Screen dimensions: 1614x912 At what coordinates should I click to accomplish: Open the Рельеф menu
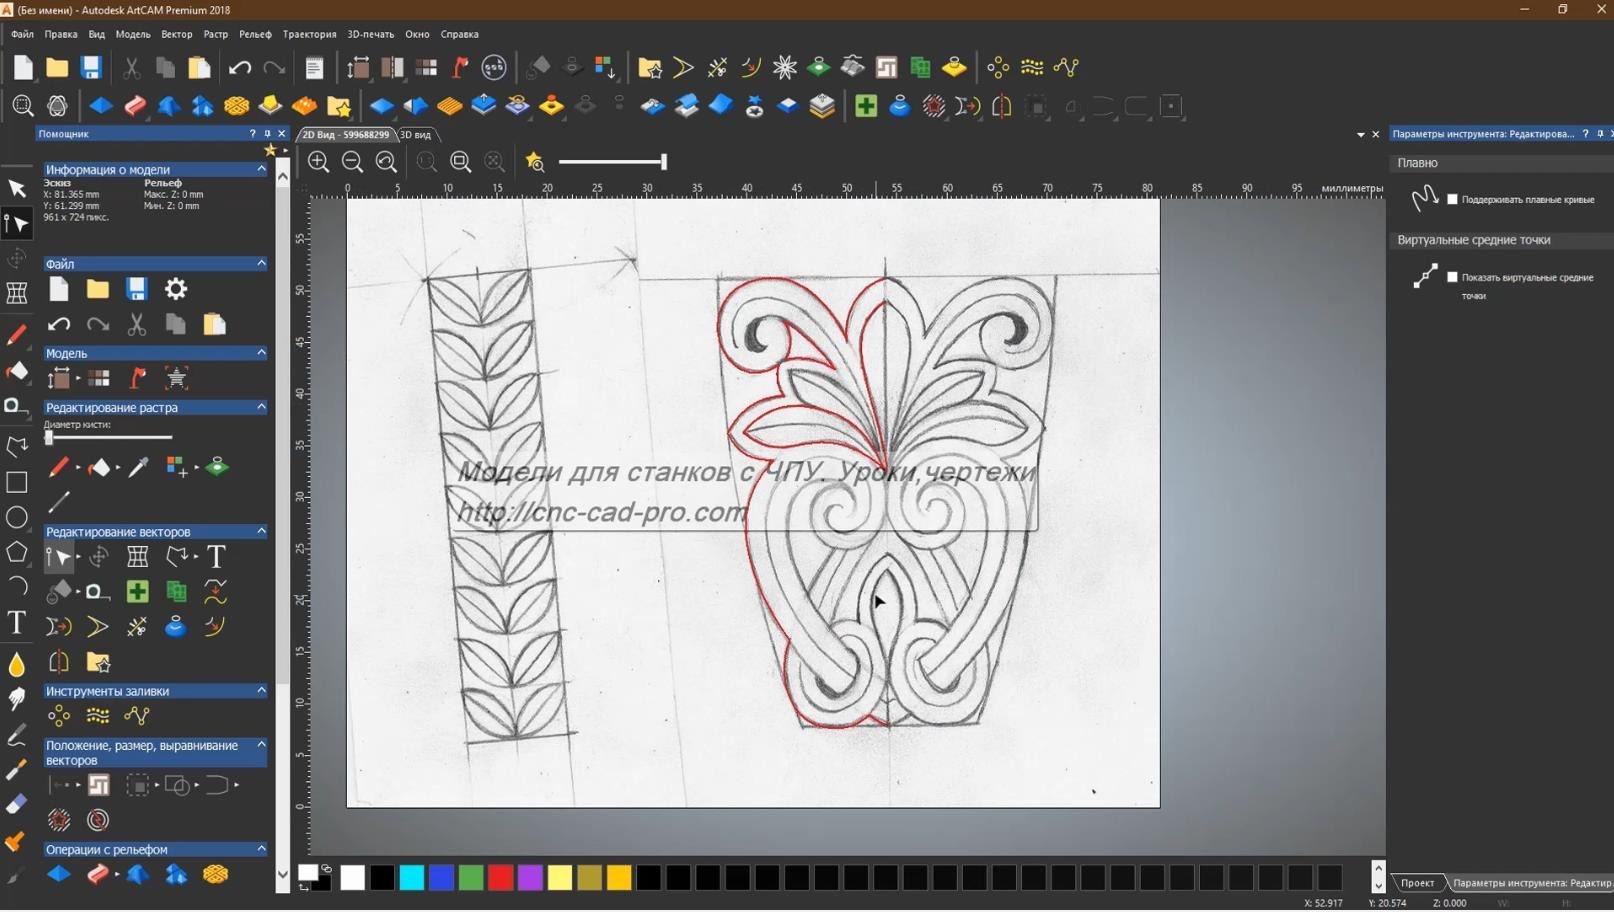(x=255, y=34)
